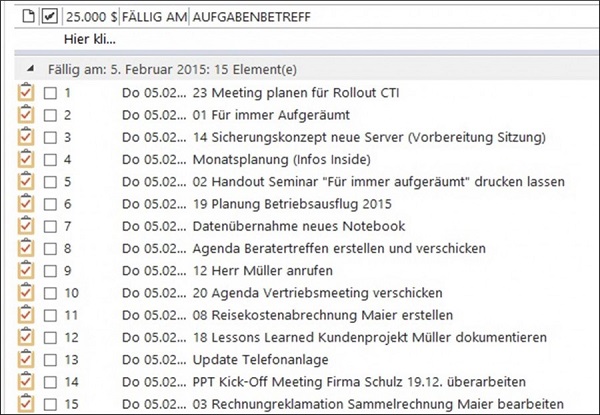Click task icon for Planung Betriebsausflug 2015

26,203
